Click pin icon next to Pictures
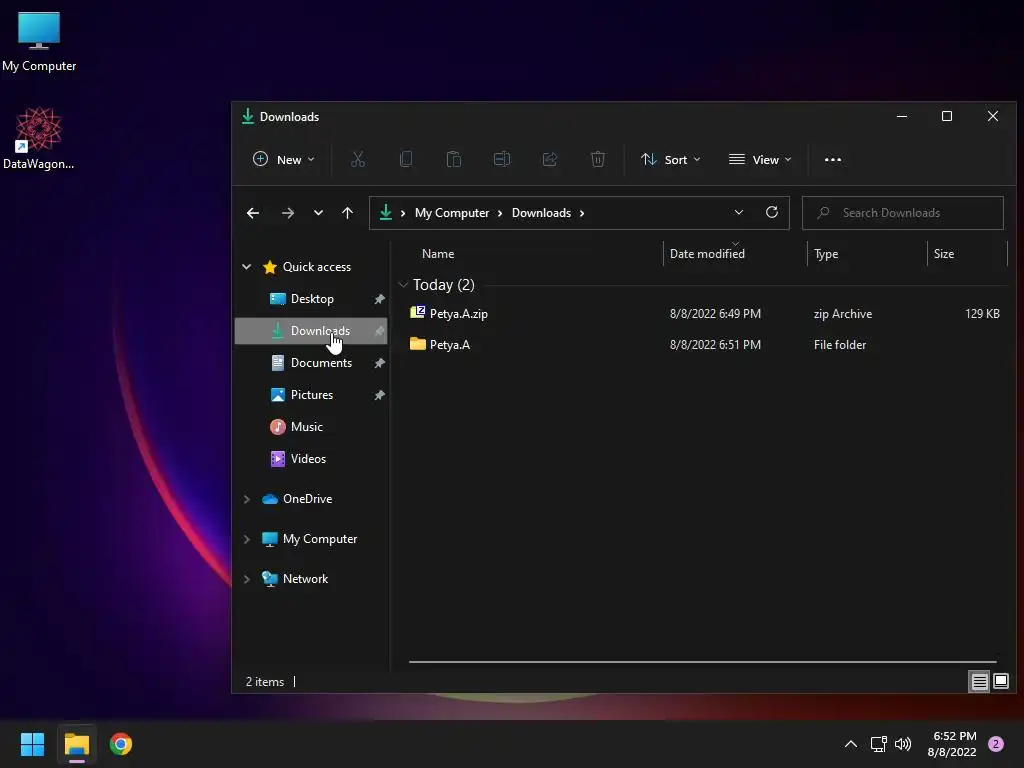The image size is (1024, 768). pos(379,395)
